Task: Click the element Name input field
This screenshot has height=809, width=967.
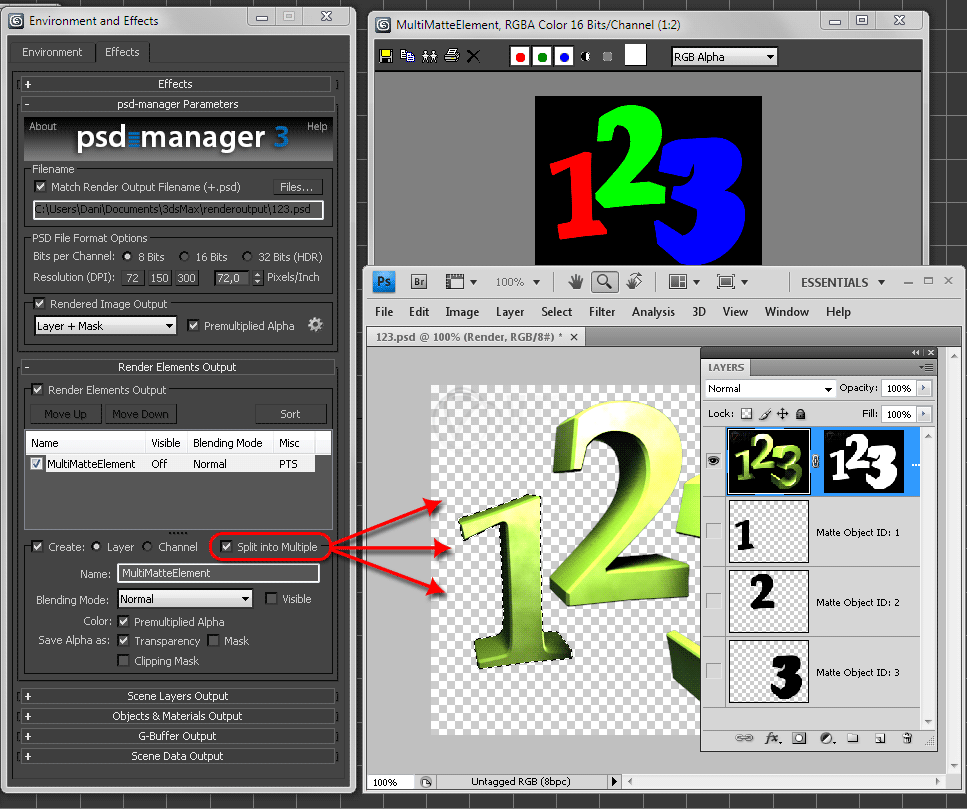Action: tap(218, 573)
